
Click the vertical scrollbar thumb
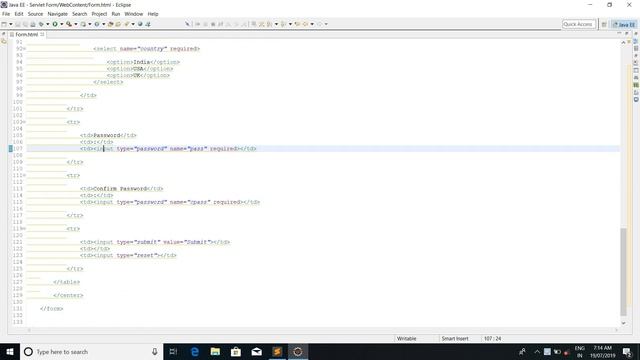[x=623, y=272]
